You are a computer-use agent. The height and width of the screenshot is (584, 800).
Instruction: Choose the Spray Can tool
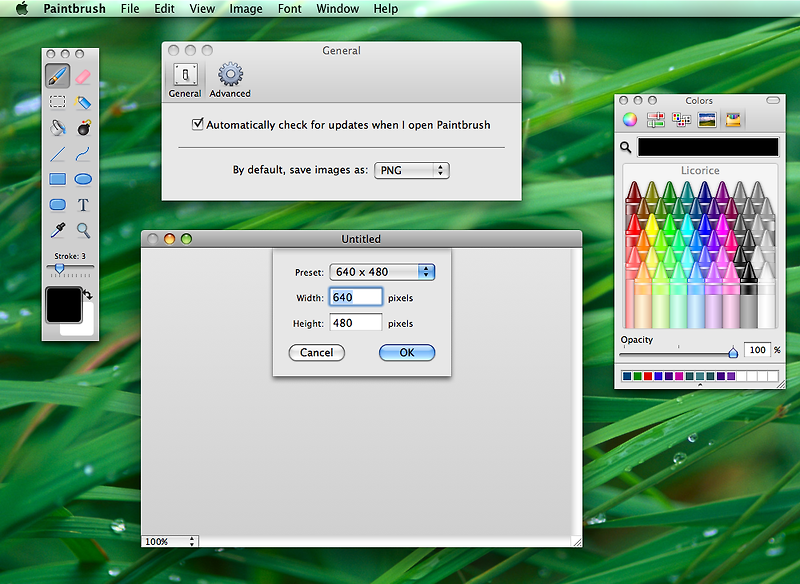(82, 102)
